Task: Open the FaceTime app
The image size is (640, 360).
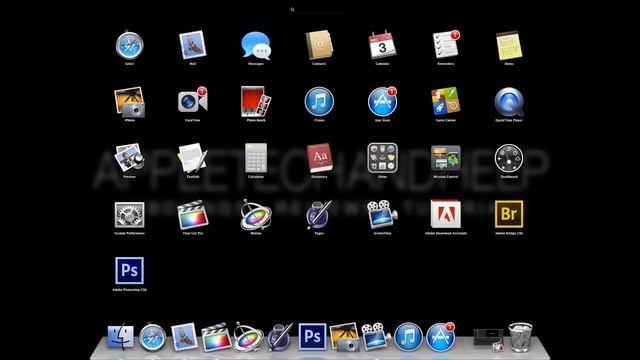Action: tap(193, 102)
